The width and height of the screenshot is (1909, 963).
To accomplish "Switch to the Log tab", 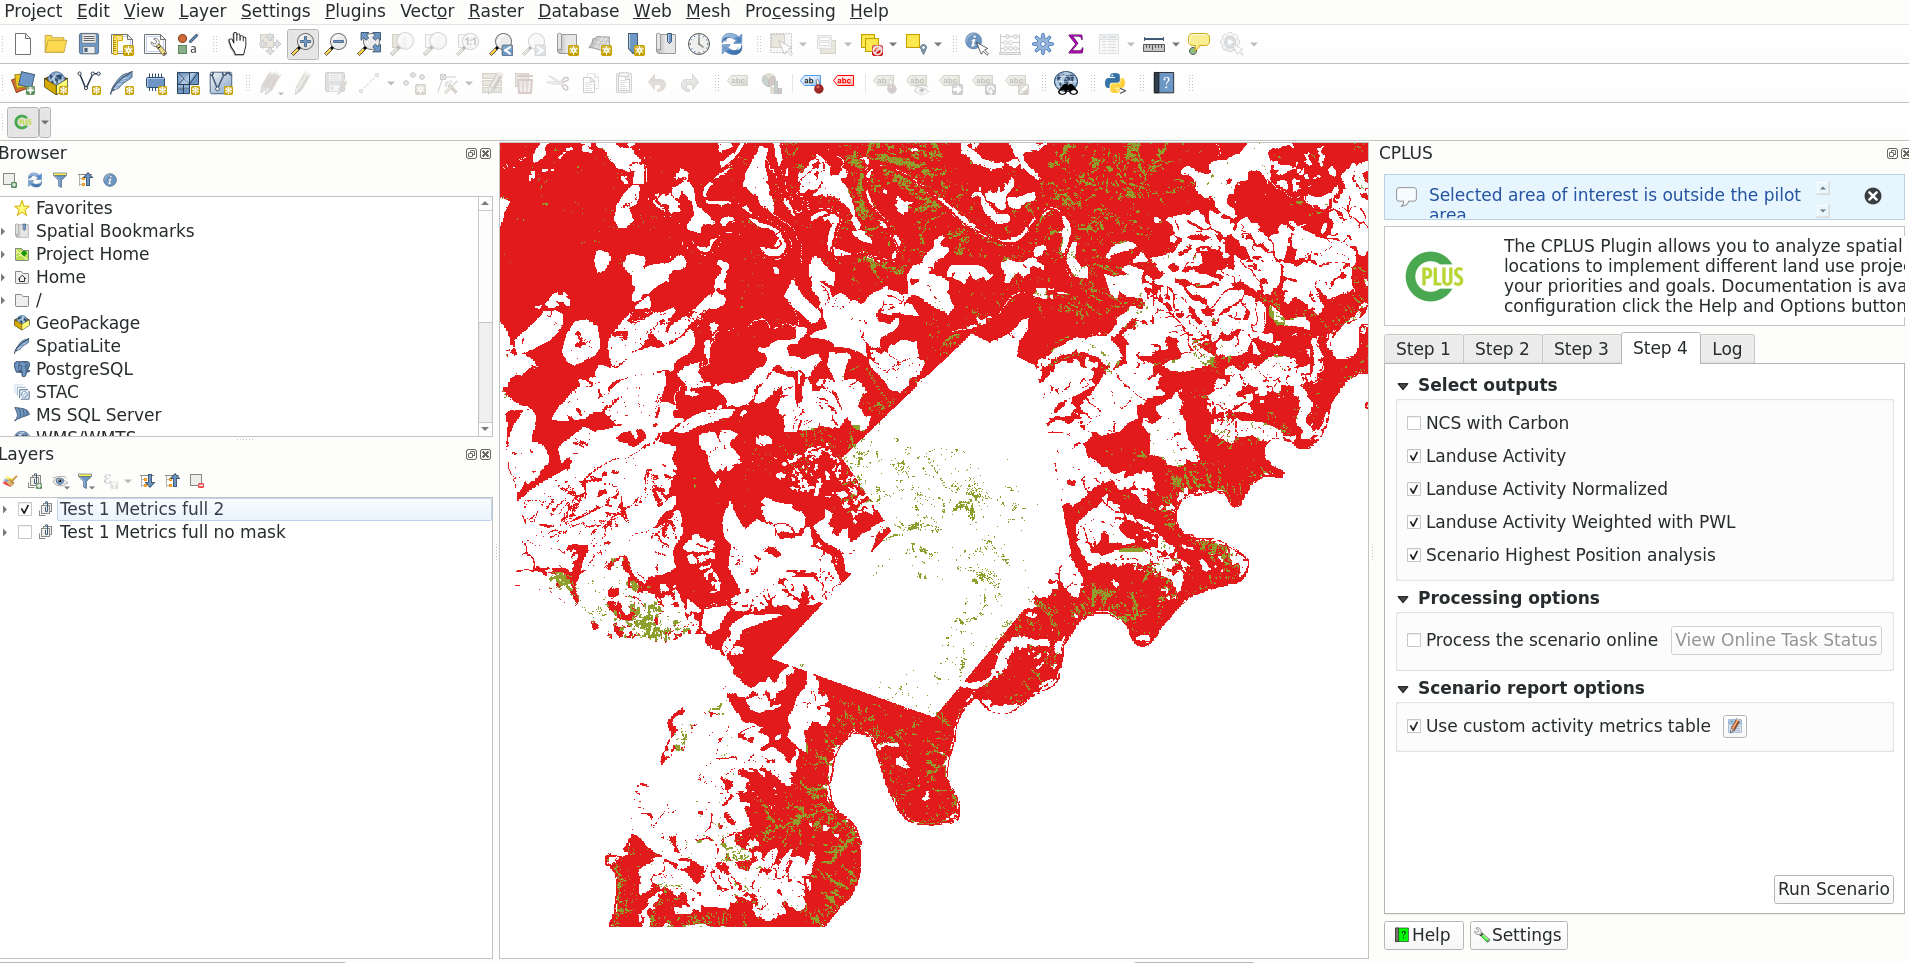I will click(1727, 348).
